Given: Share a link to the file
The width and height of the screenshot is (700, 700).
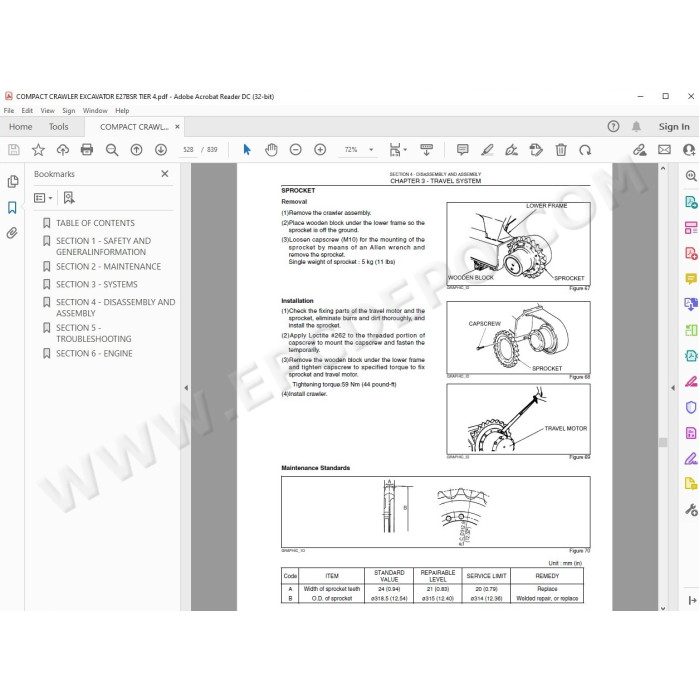Looking at the screenshot, I should click(639, 150).
